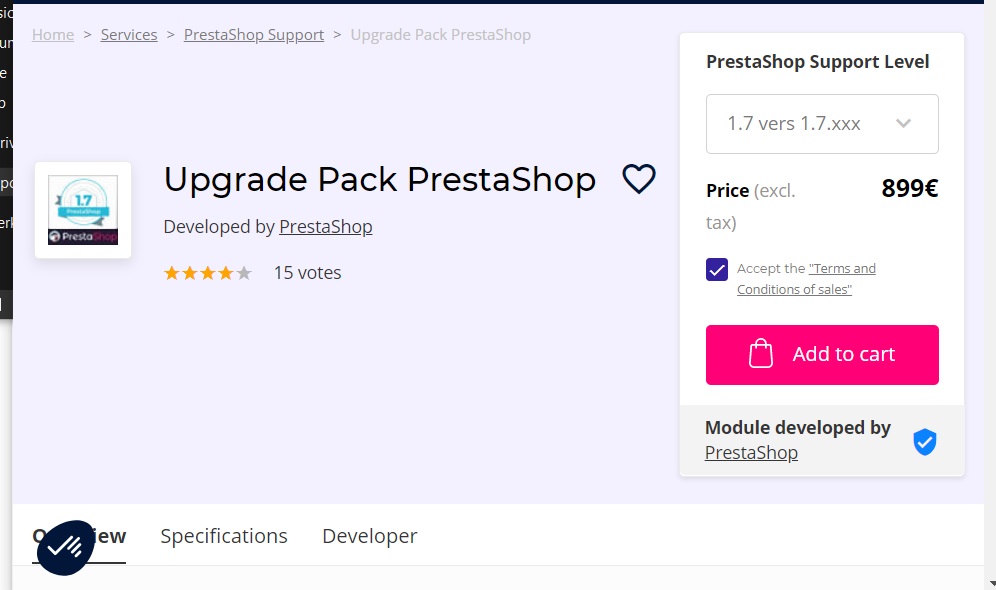
Task: Open the 1.7 vers 1.7.xxx version dropdown
Action: point(821,123)
